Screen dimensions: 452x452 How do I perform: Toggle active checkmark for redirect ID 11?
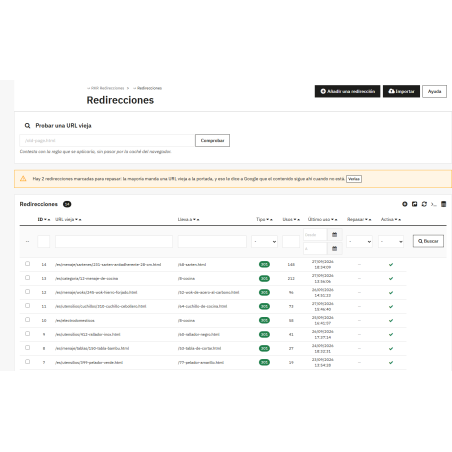click(391, 306)
